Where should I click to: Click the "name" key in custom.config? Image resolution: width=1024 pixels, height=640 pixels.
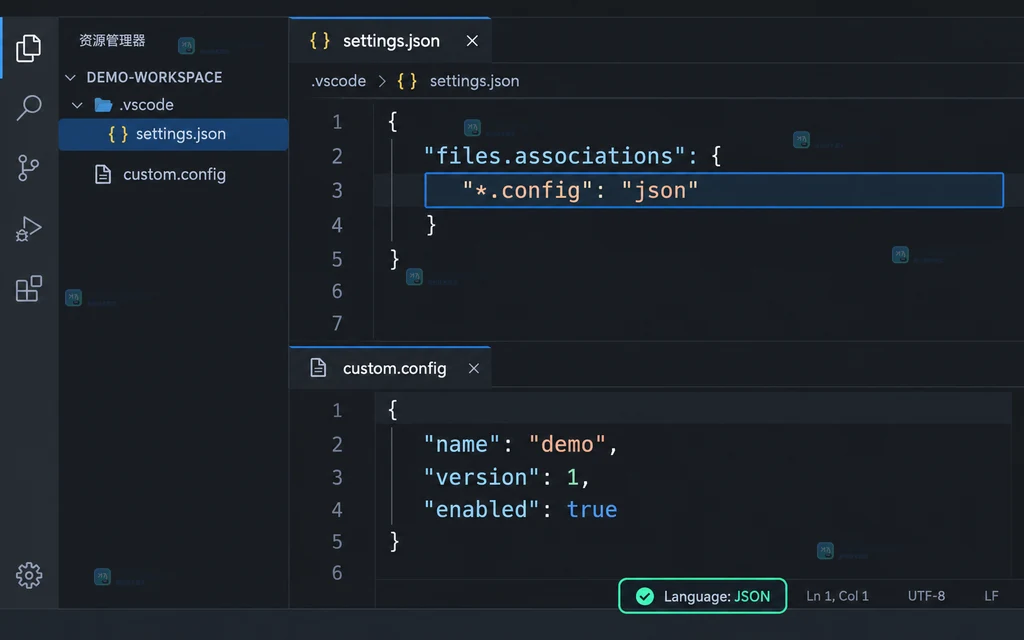(x=462, y=445)
